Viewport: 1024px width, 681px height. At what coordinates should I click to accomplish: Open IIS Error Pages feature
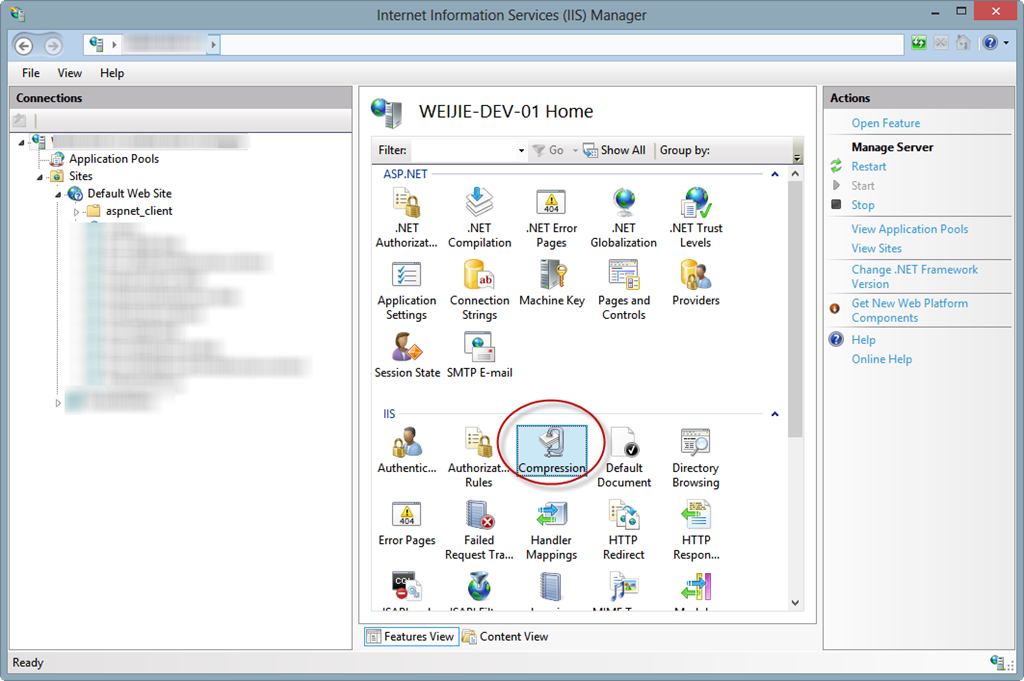point(406,523)
